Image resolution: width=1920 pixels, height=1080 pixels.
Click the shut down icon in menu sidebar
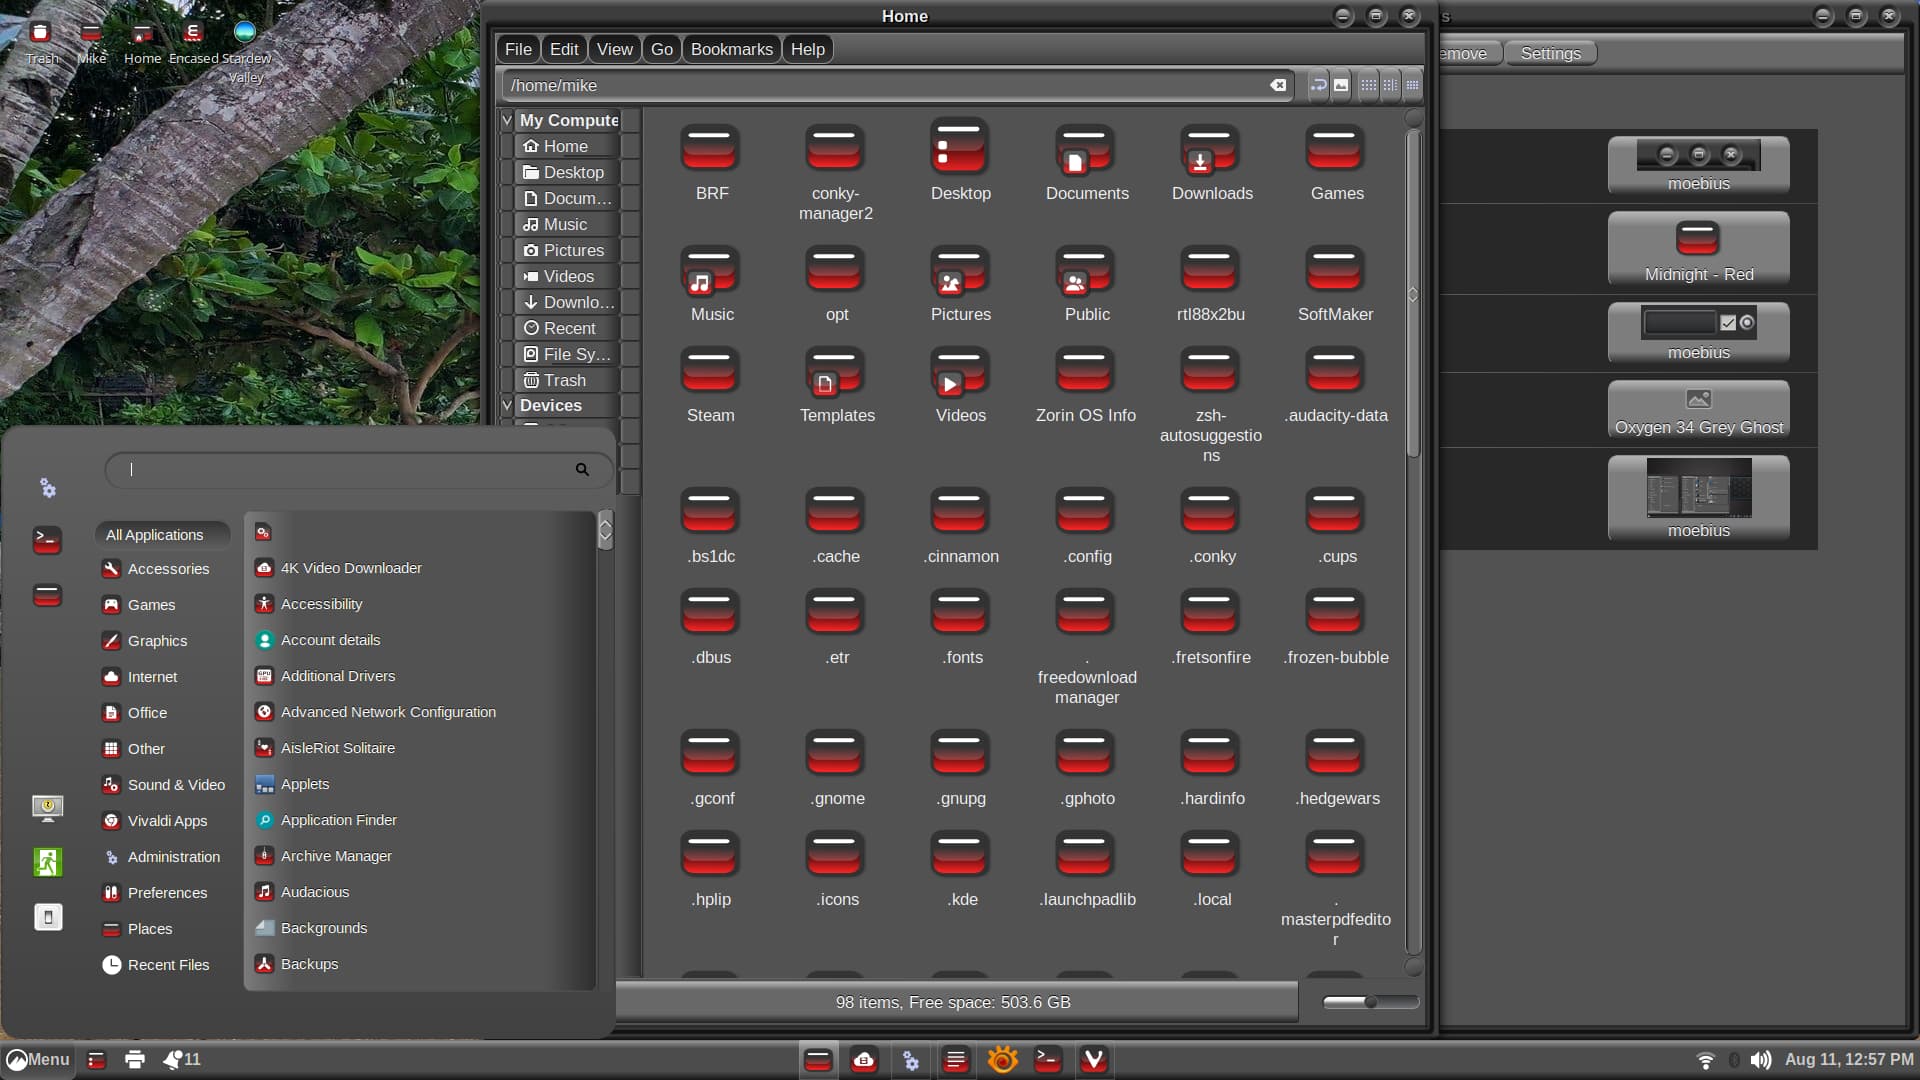click(x=47, y=916)
